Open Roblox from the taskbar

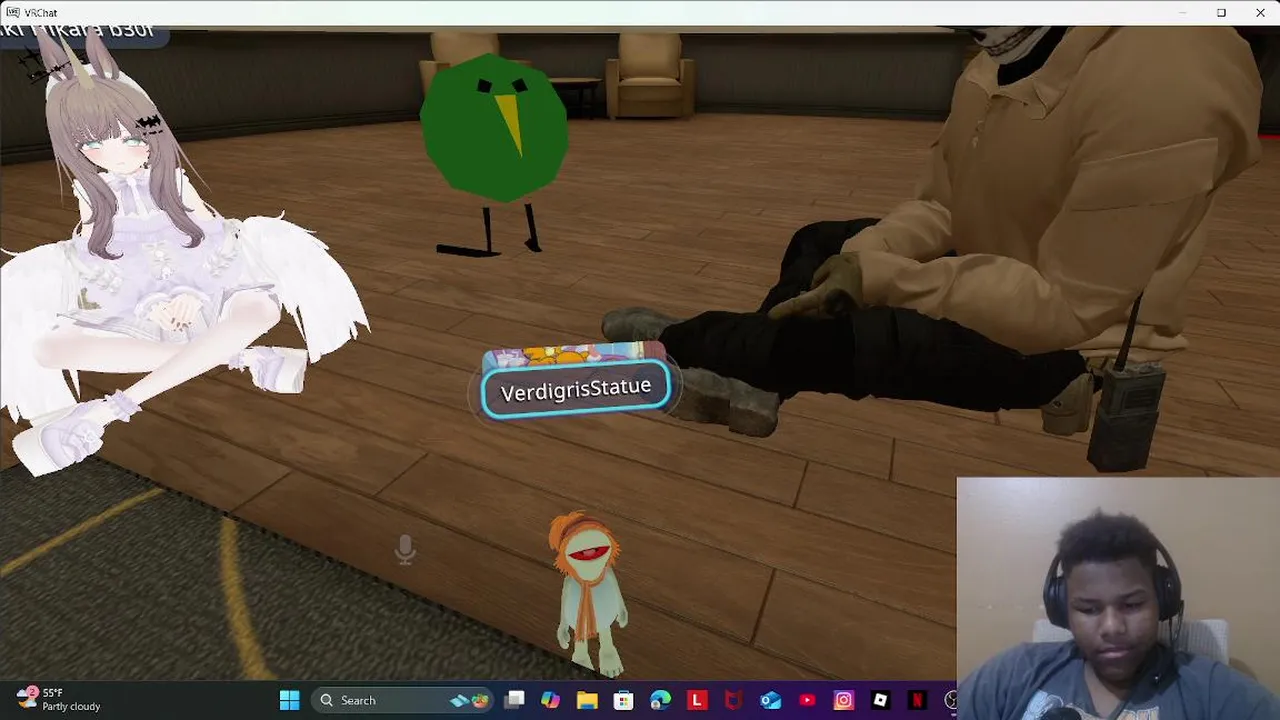click(880, 700)
